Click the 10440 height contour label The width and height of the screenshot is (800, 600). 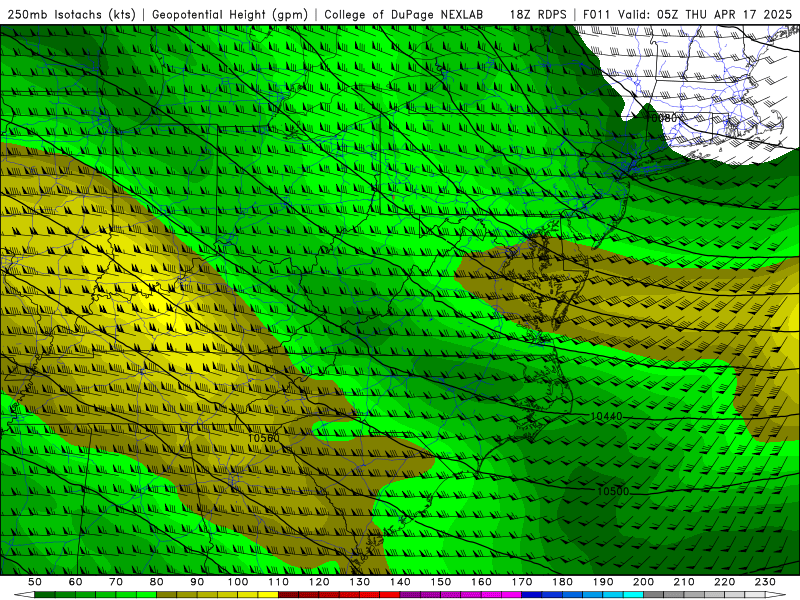606,416
